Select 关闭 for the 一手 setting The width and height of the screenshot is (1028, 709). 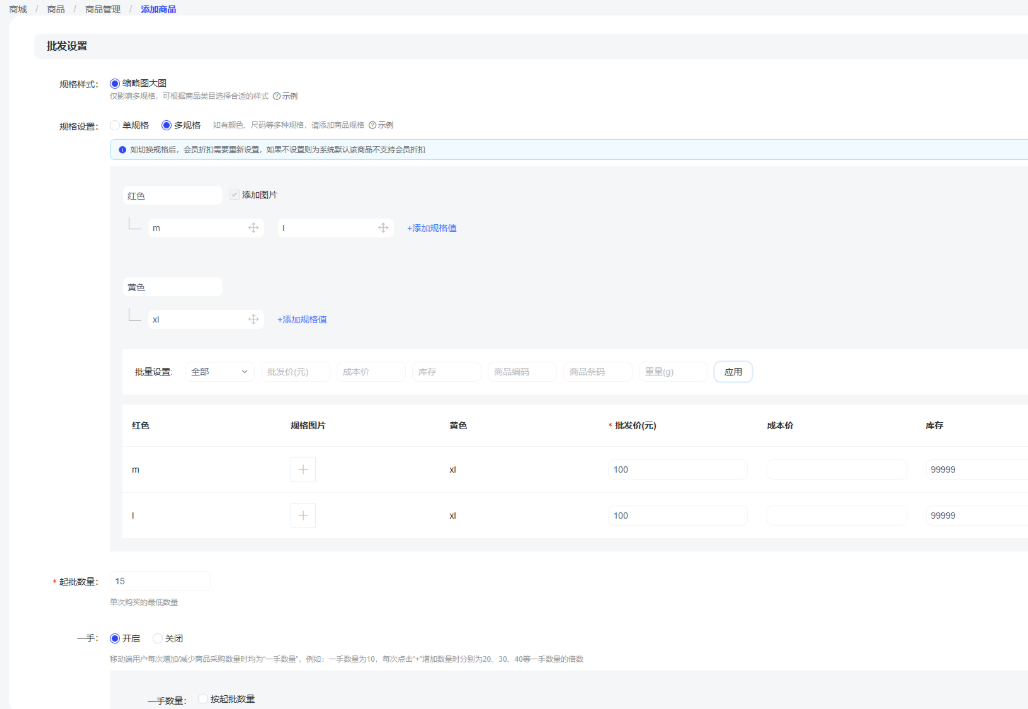click(x=158, y=638)
